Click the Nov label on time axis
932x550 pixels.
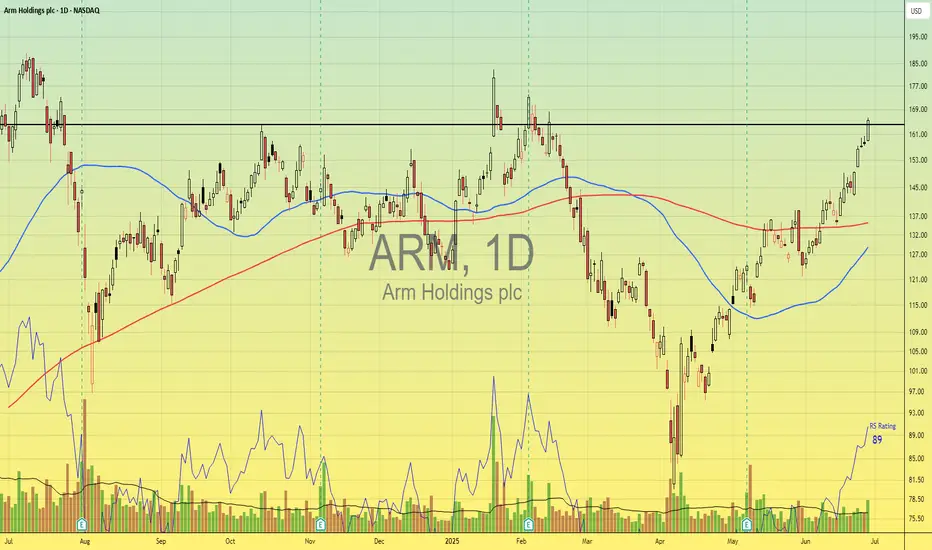[309, 542]
